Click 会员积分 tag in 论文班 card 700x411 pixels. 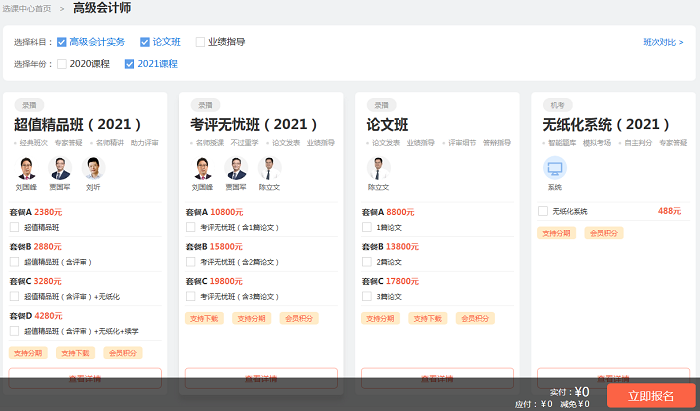[475, 318]
